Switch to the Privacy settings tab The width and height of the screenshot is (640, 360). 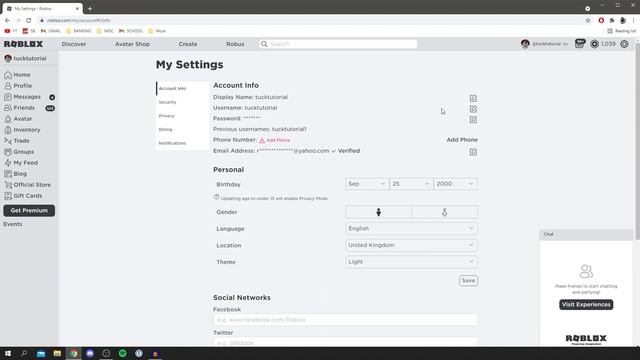click(182, 116)
